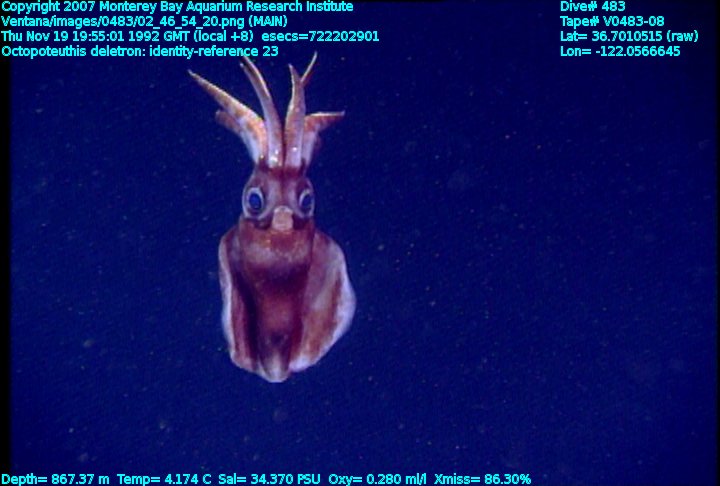720x486 pixels.
Task: Click the file path text 'Ventana/images/0483/02_46_54_20.png (MAIN)'
Action: coord(144,22)
